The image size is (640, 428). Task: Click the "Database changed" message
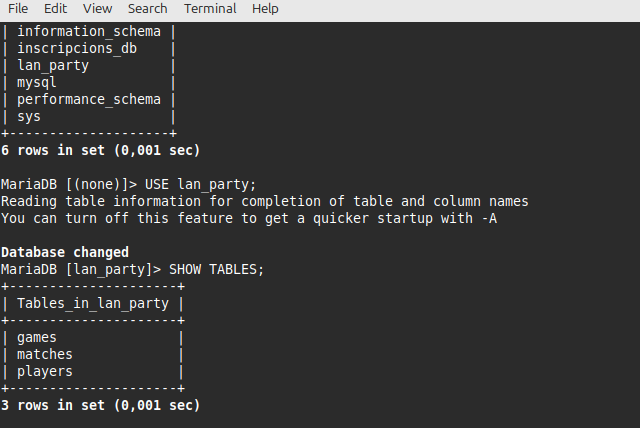(65, 252)
